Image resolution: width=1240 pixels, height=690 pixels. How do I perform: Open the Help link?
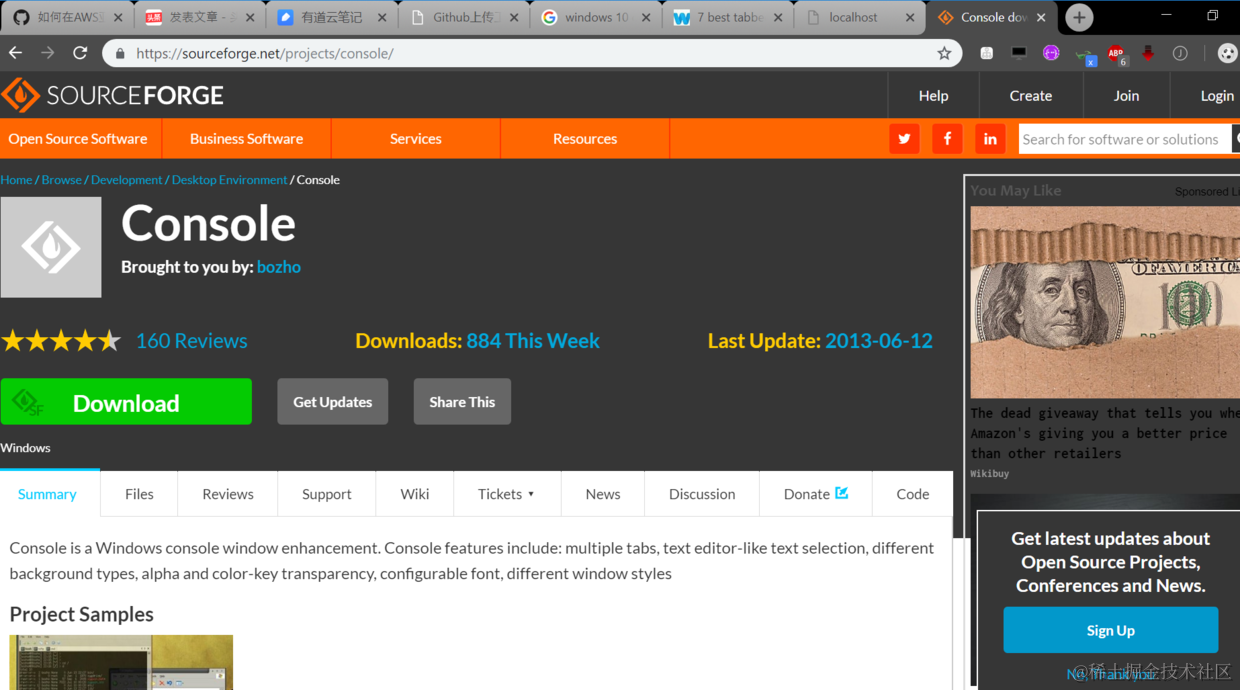(x=933, y=95)
